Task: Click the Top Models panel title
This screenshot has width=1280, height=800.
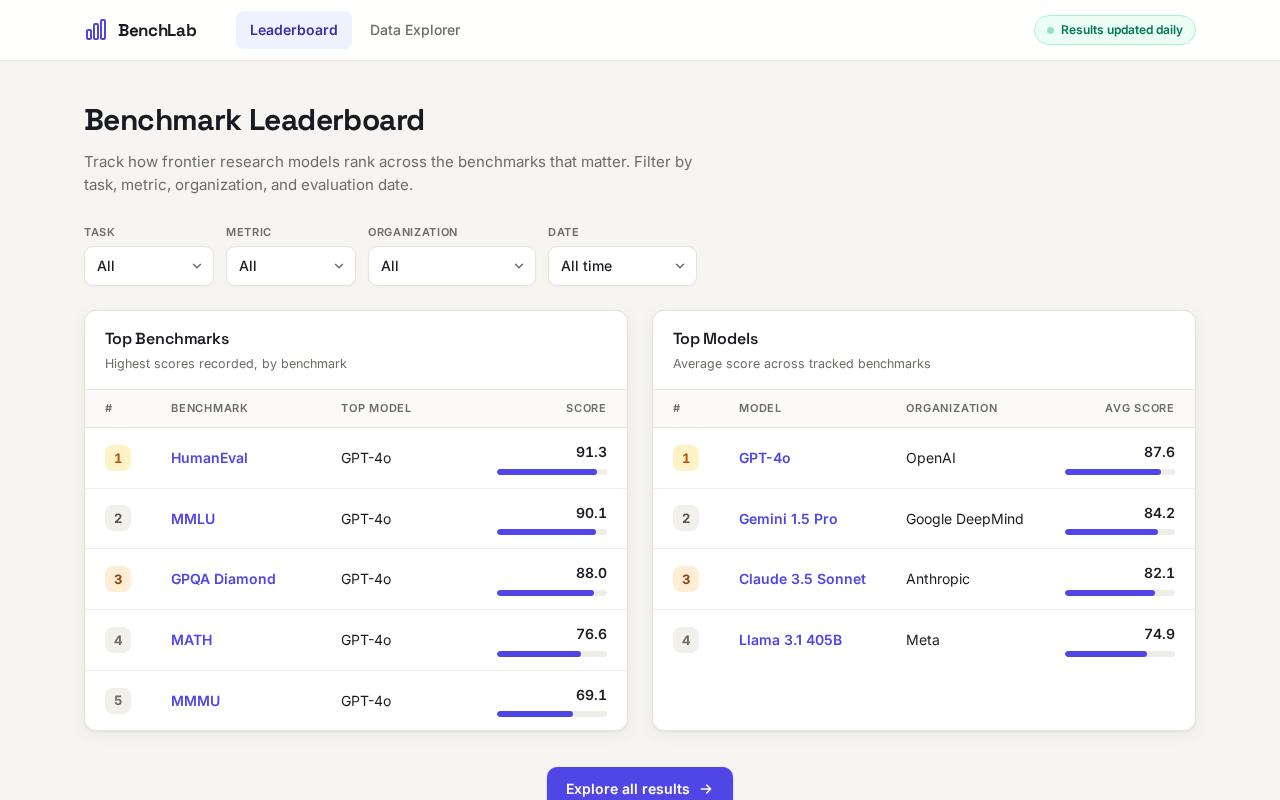Action: pyautogui.click(x=716, y=339)
